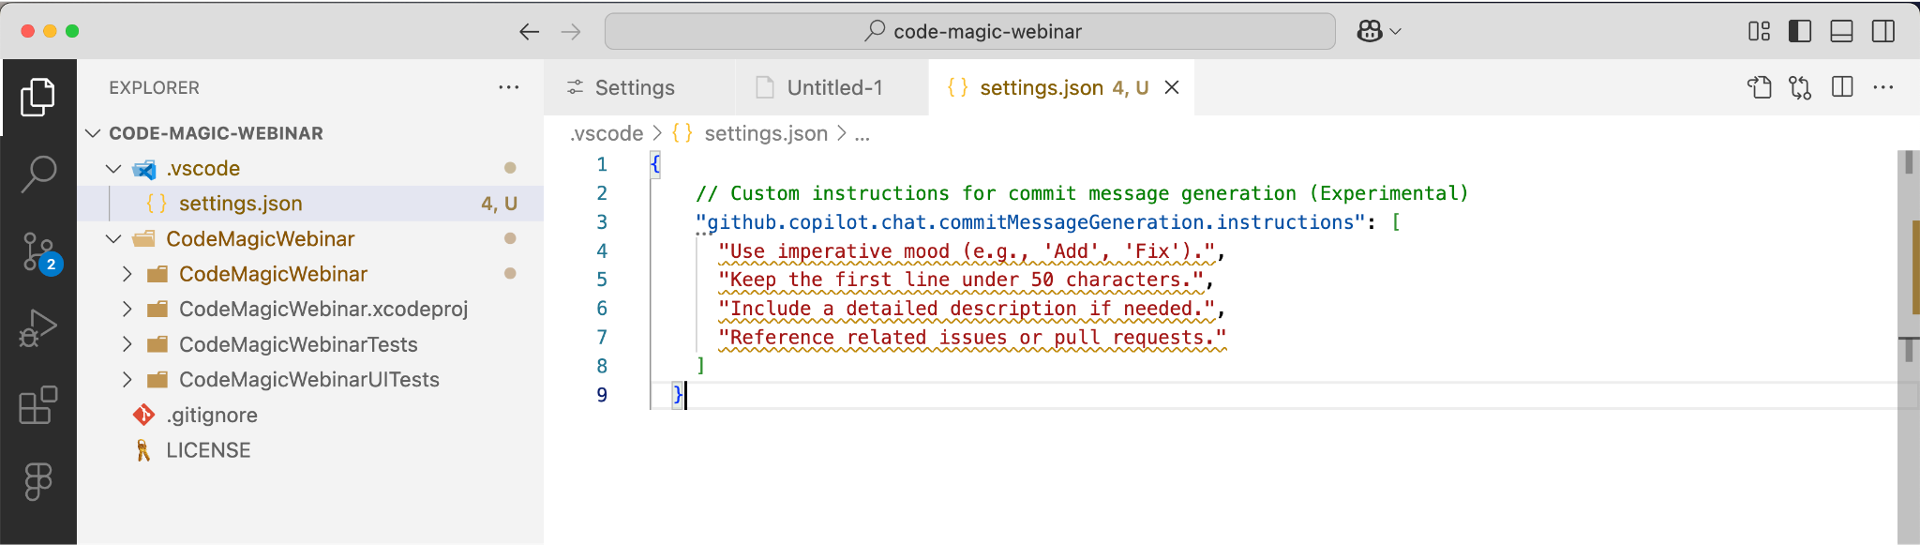This screenshot has width=1920, height=546.
Task: Open changes icon in editor toolbar
Action: pyautogui.click(x=1759, y=88)
